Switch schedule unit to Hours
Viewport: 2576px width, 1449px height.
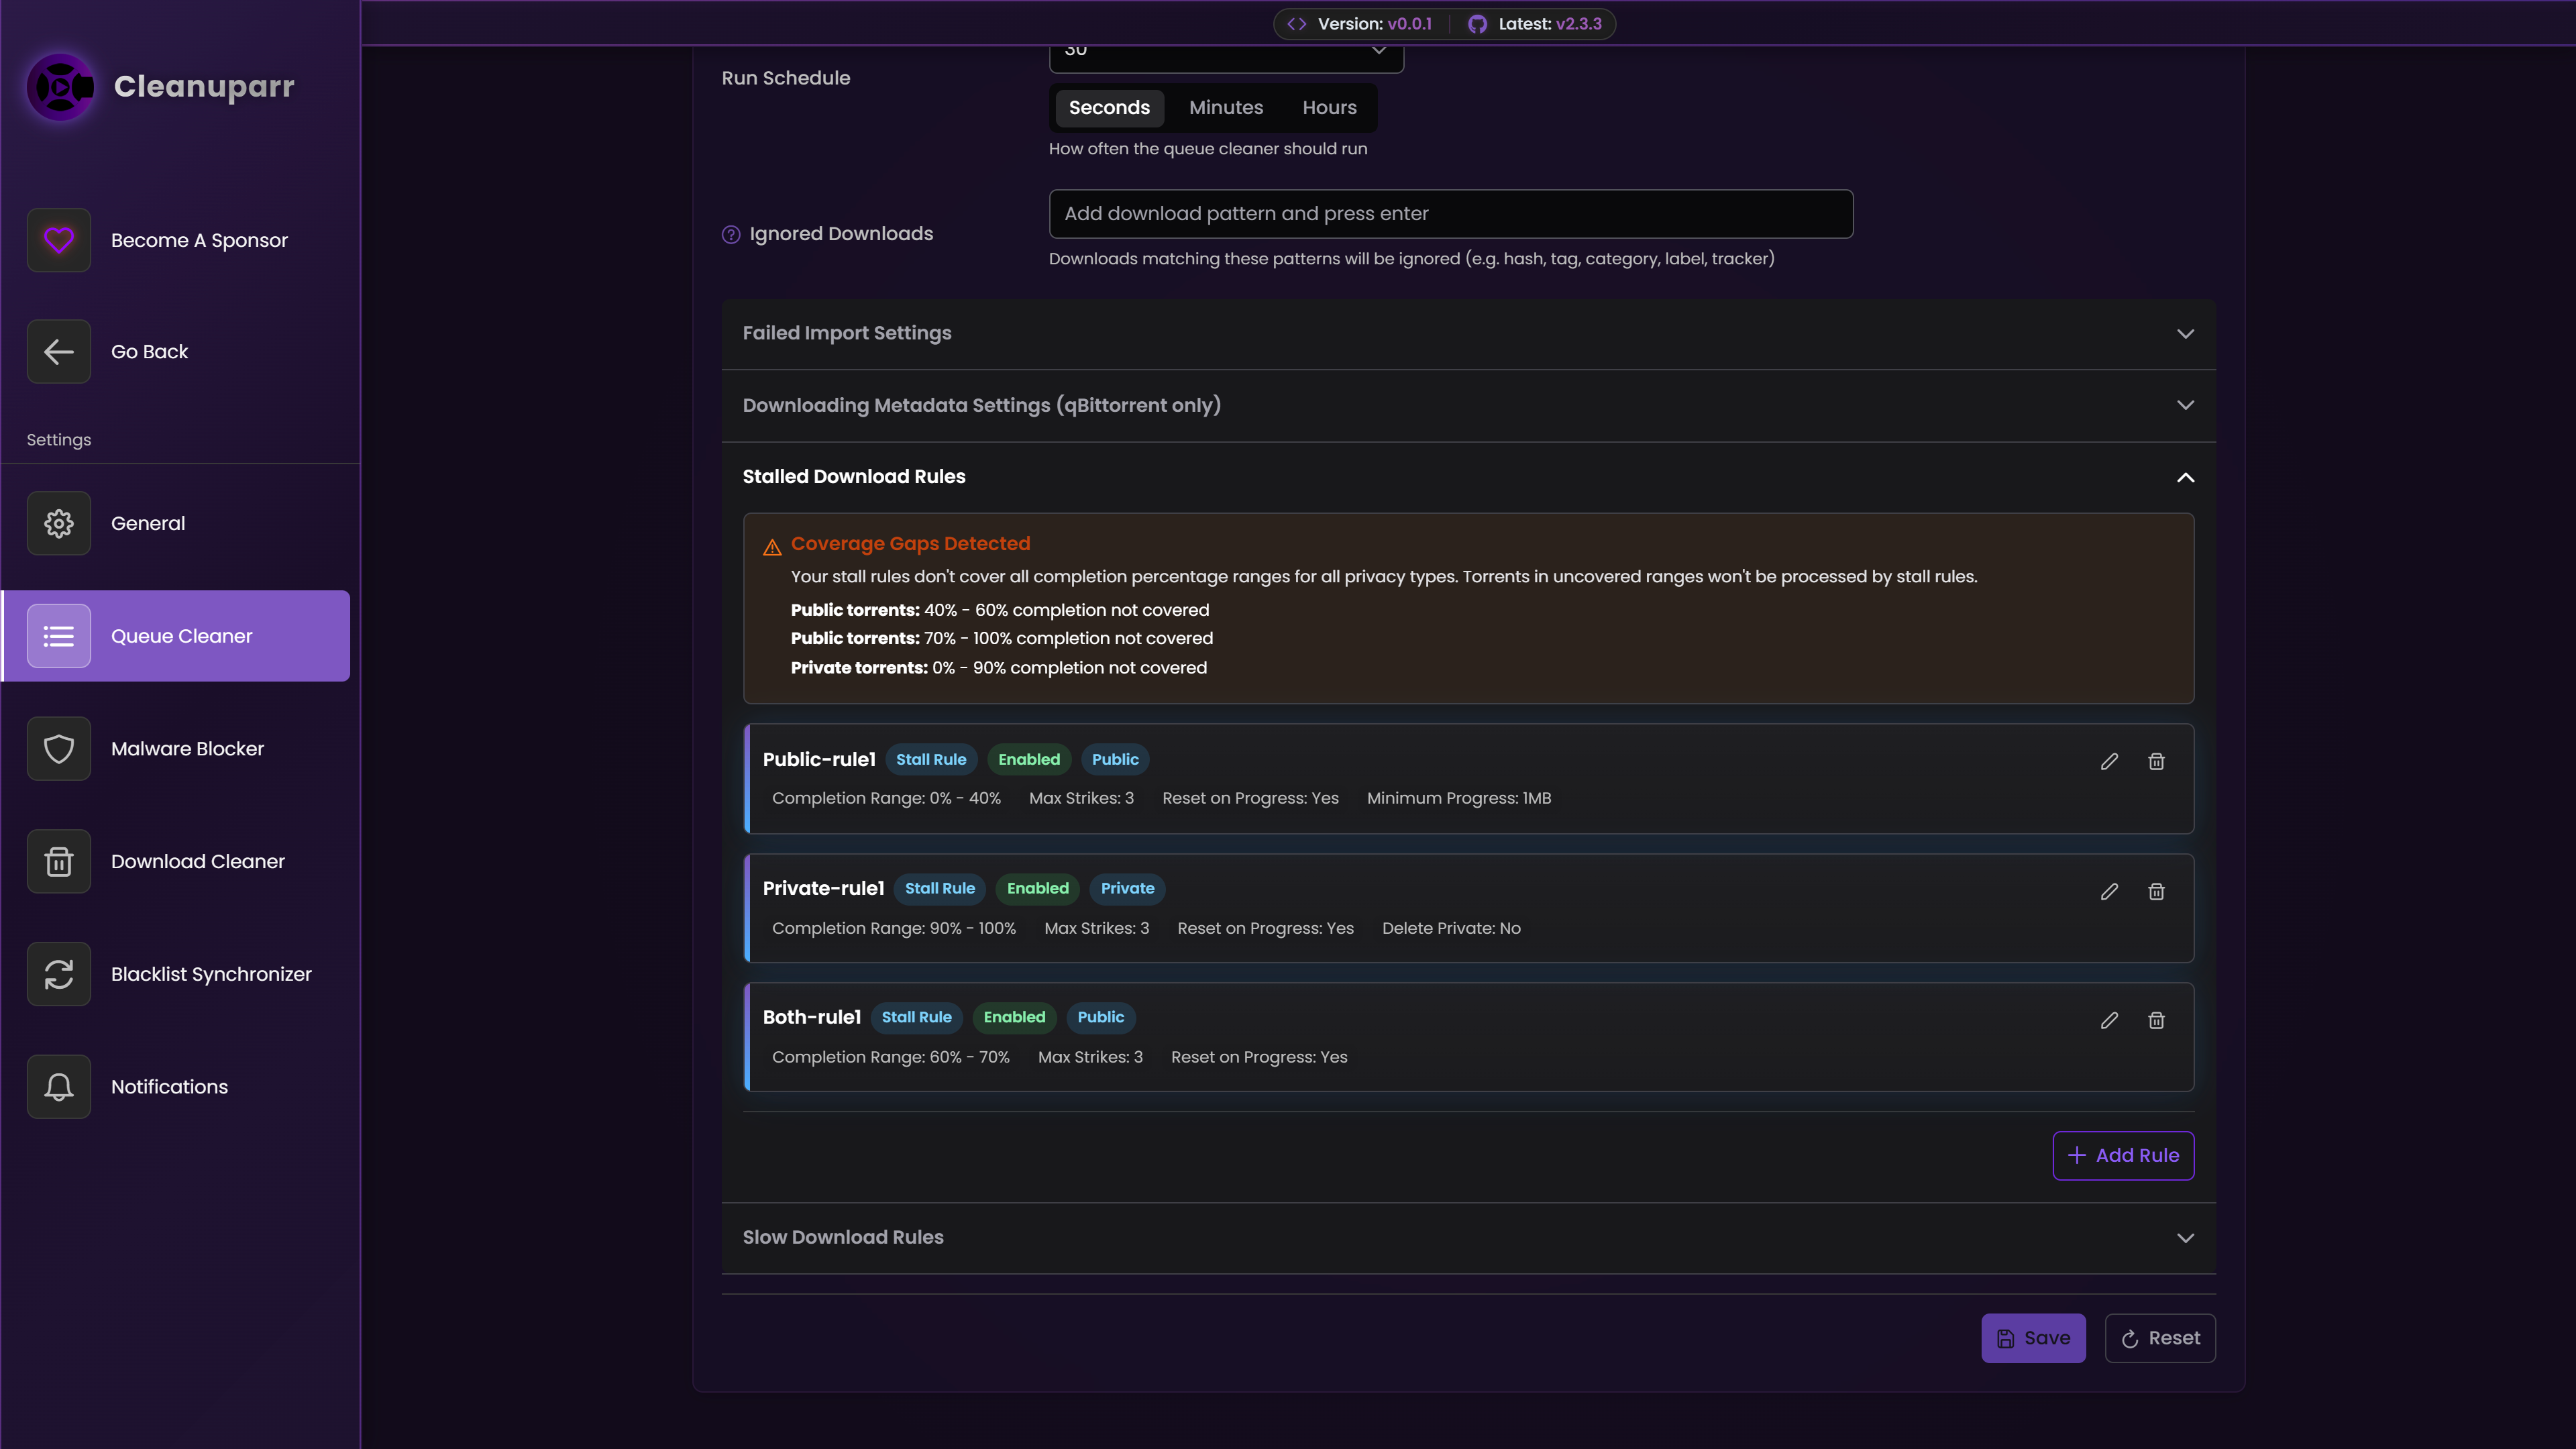coord(1329,108)
